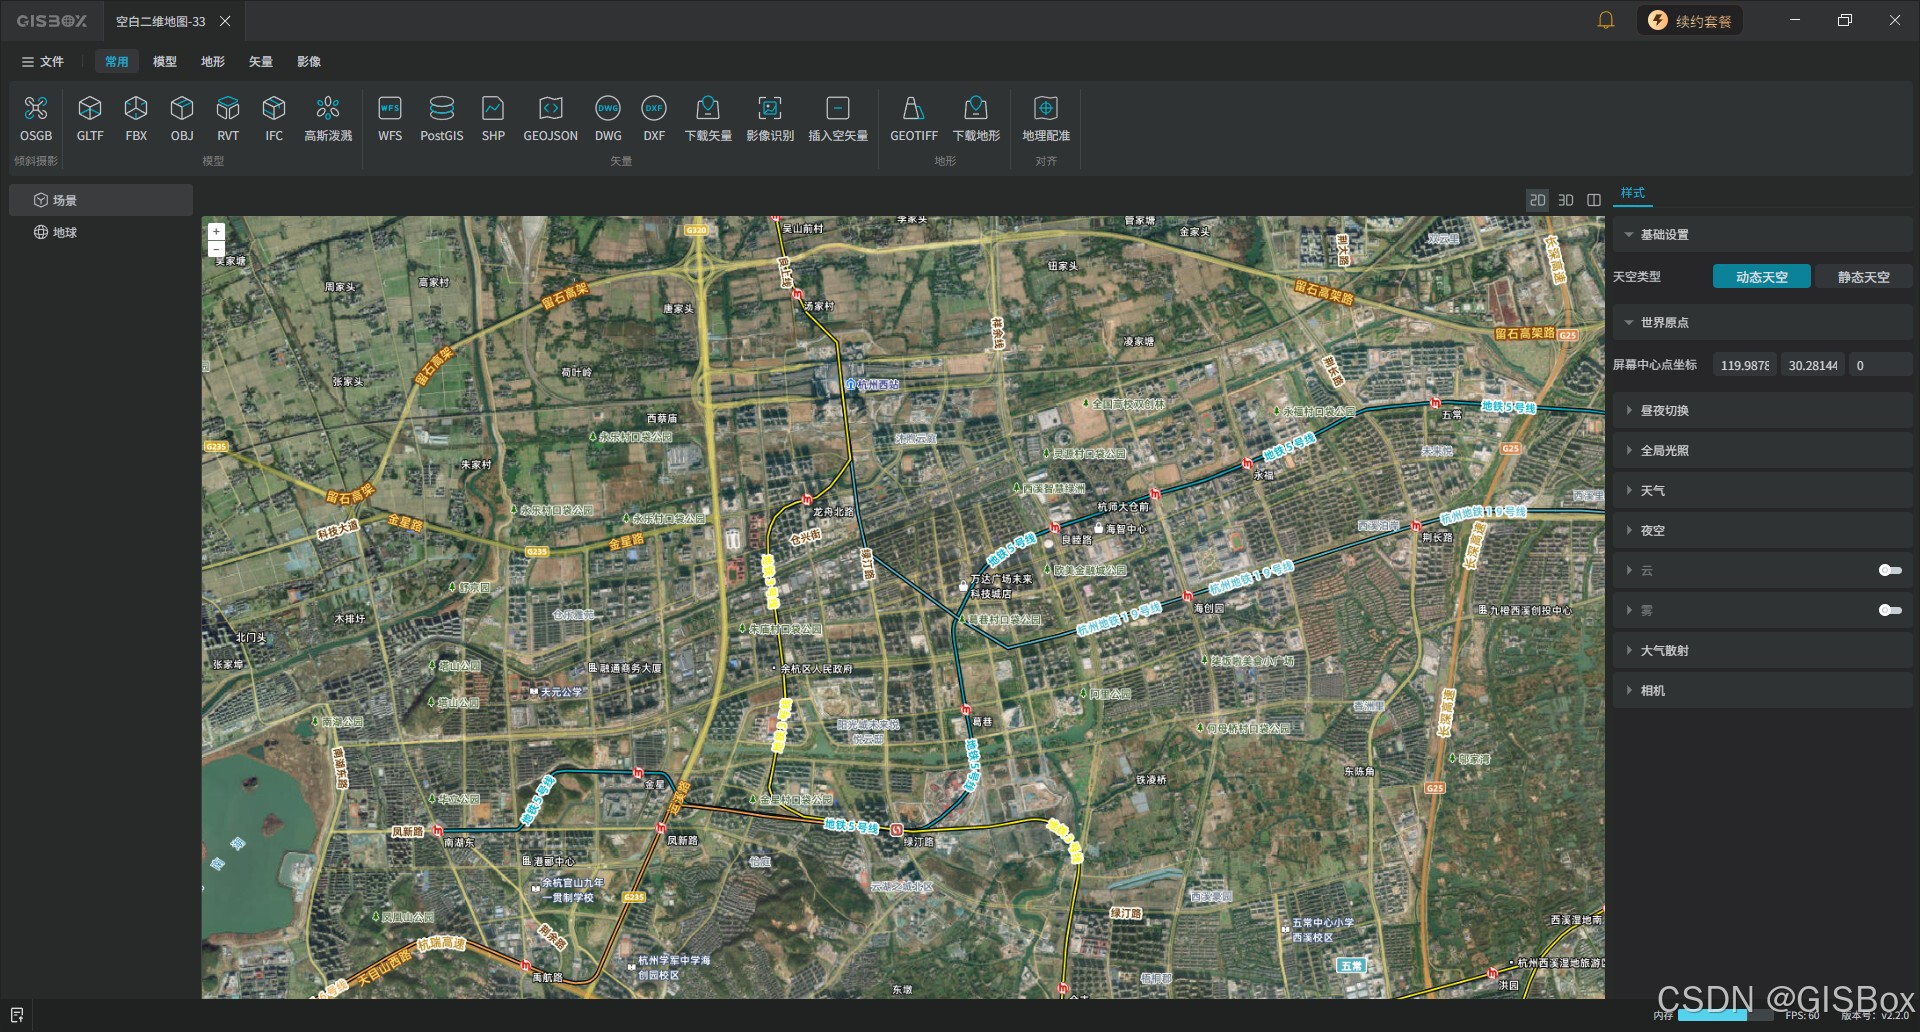Switch to the 模型 ribbon tab
The image size is (1920, 1032).
(165, 62)
